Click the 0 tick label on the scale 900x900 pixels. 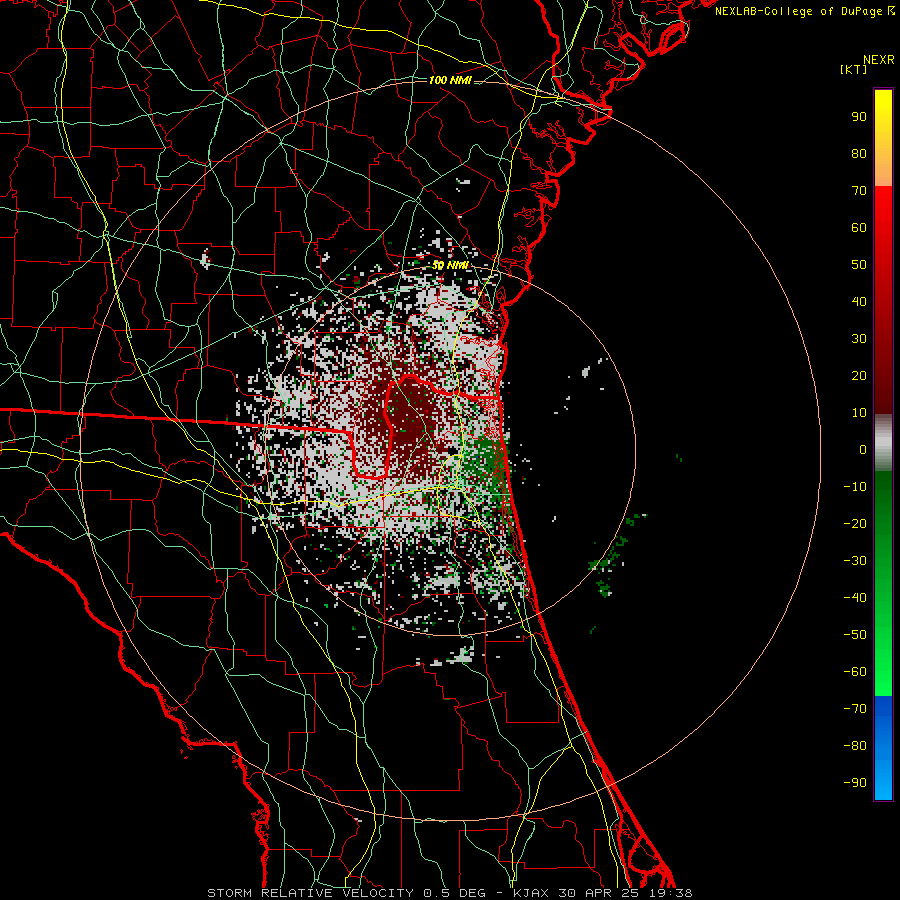[863, 450]
